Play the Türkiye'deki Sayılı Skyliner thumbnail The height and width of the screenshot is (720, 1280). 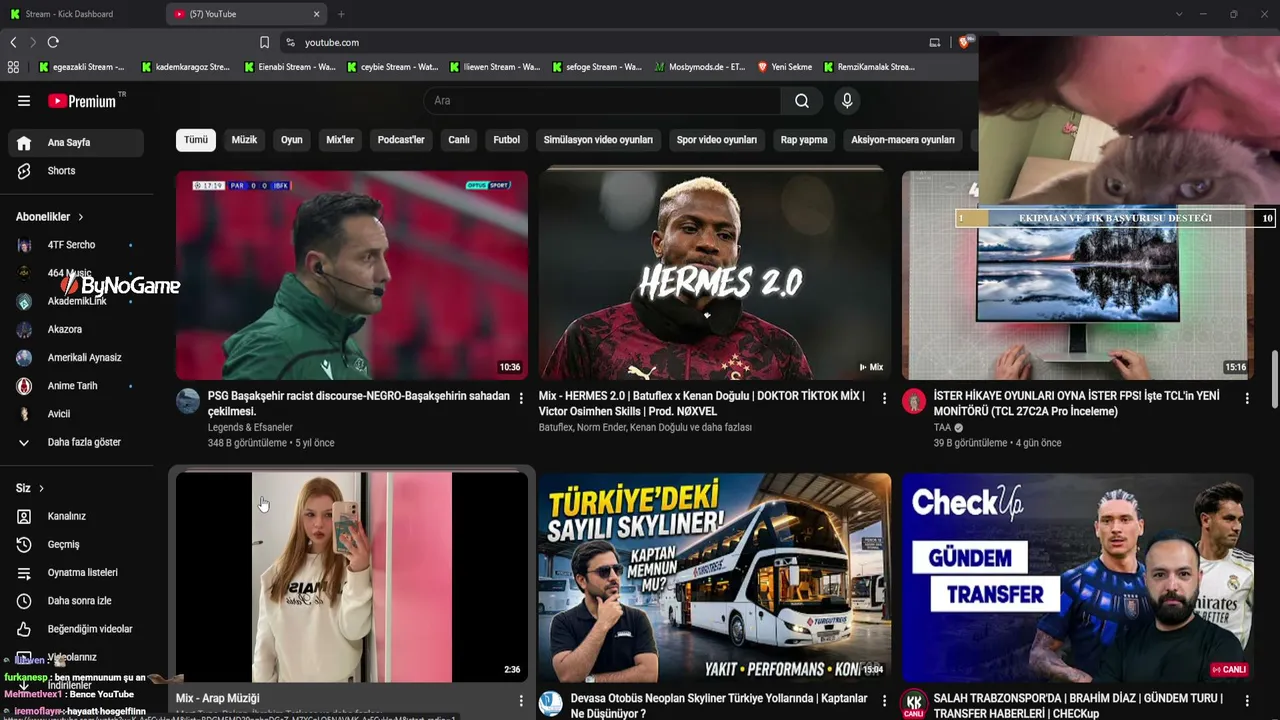coord(715,578)
